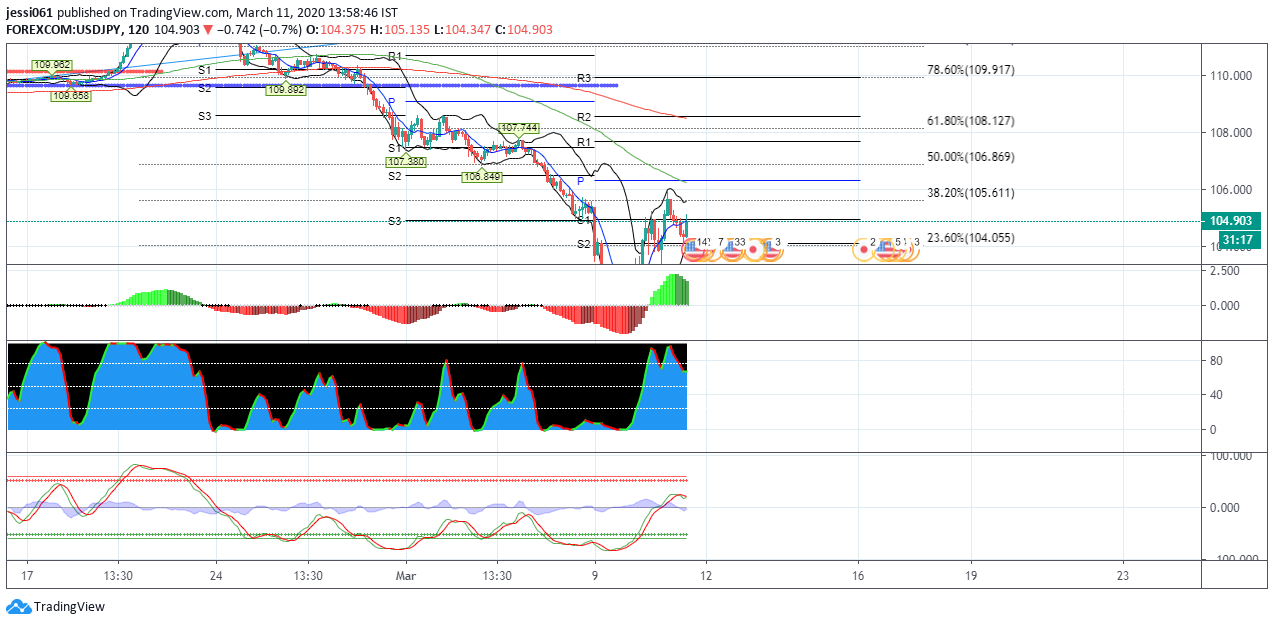Click 100.000 on the bottom oscillator scale
Image resolution: width=1274 pixels, height=625 pixels.
[x=1231, y=456]
